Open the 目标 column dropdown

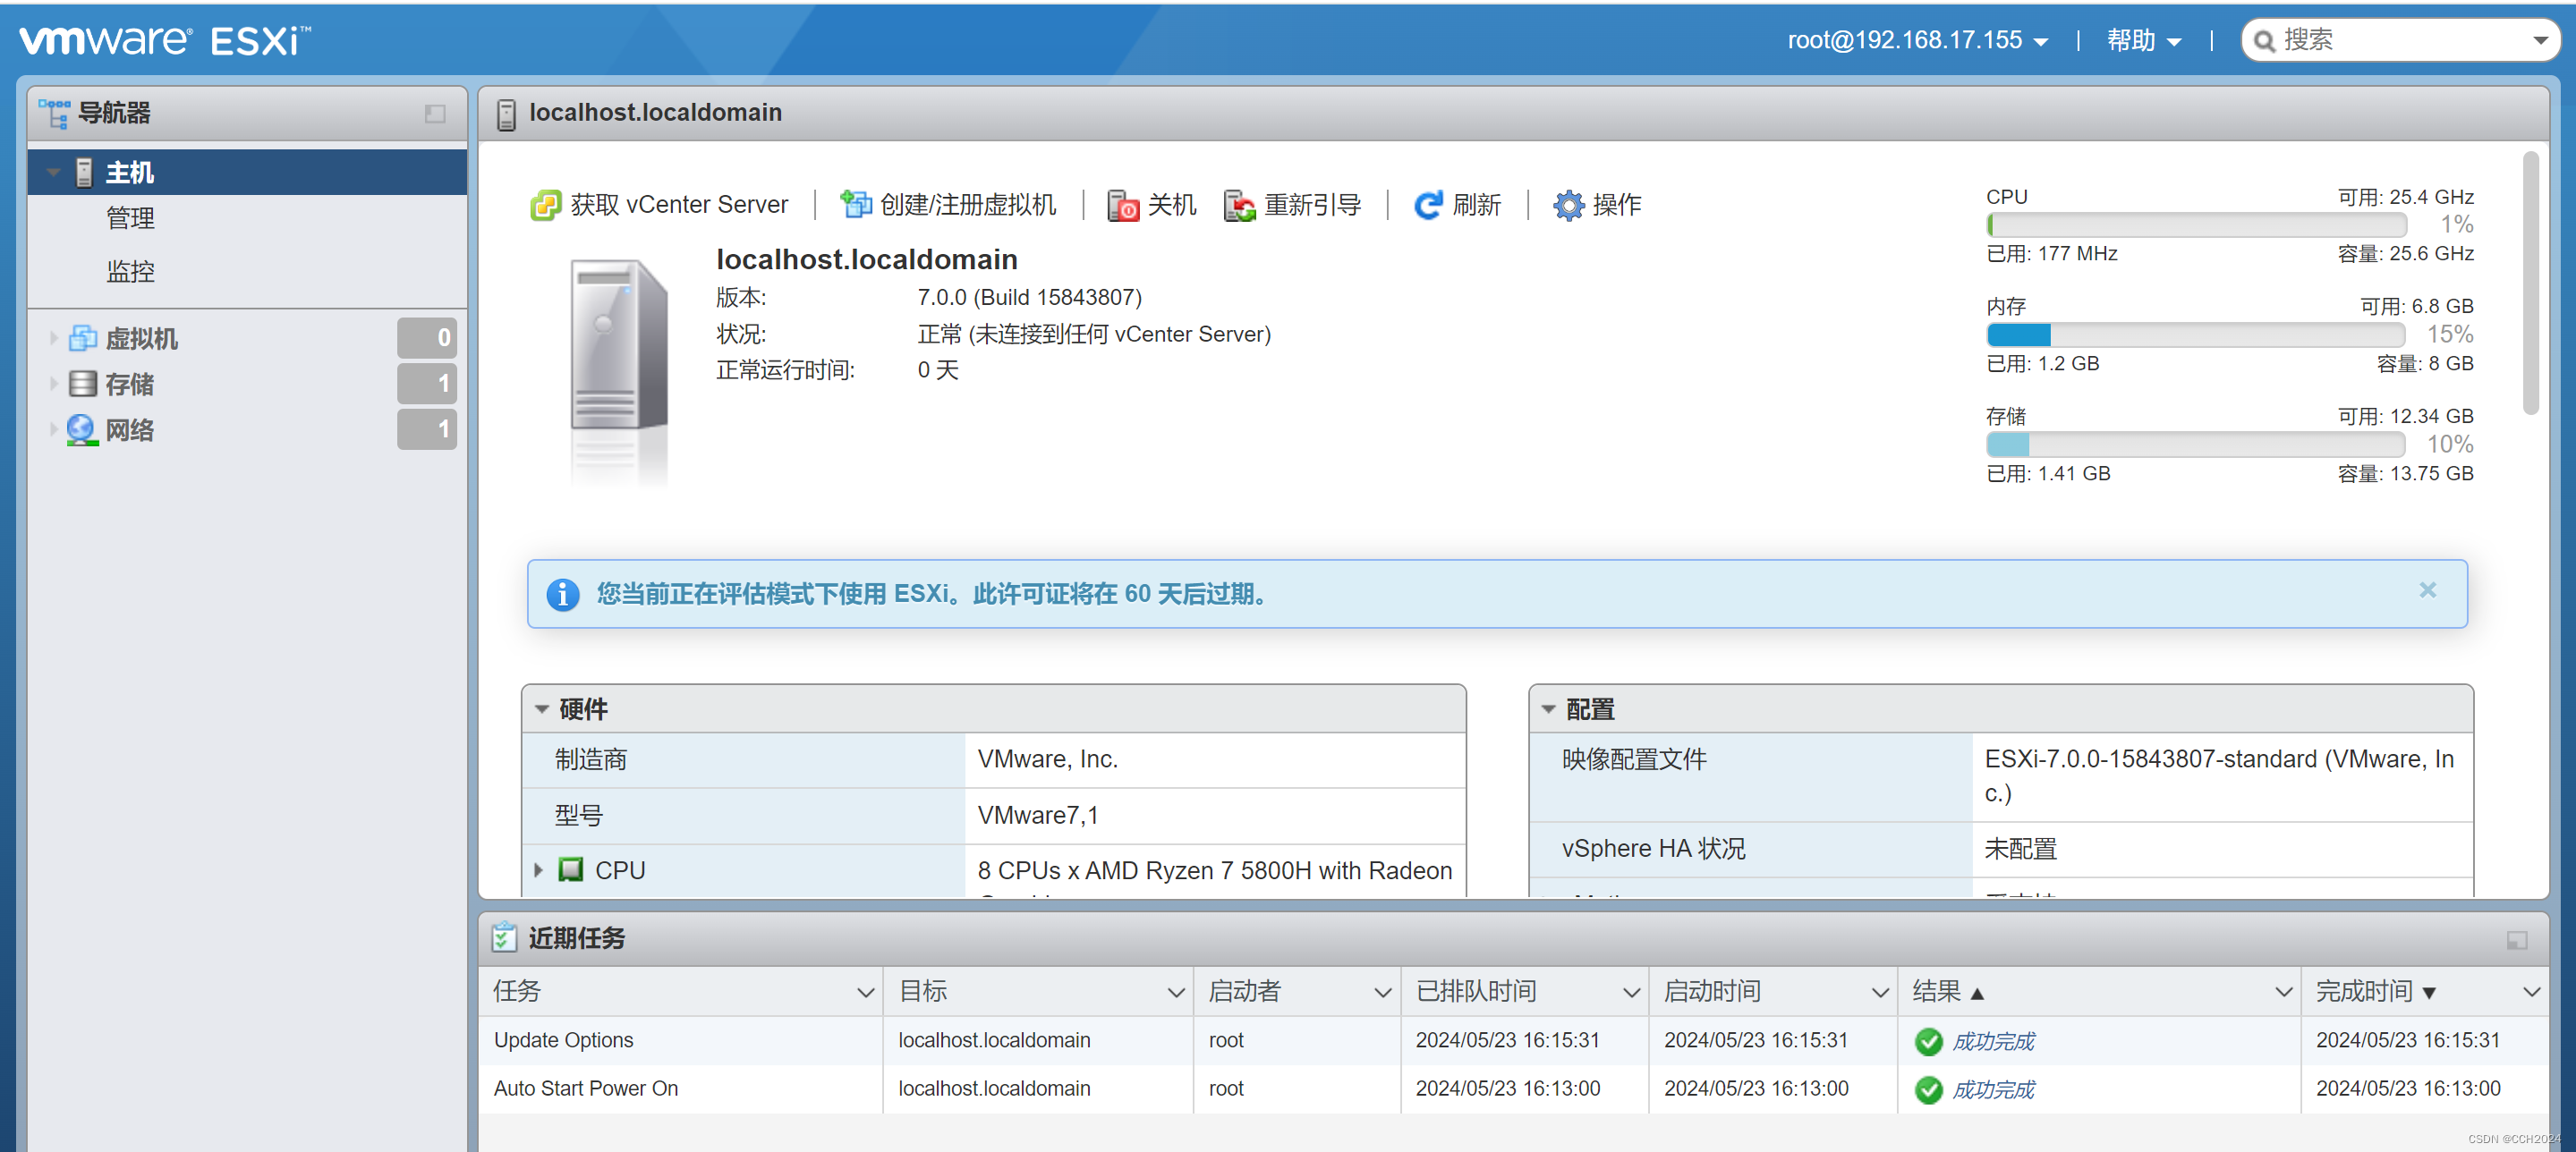click(x=1176, y=992)
